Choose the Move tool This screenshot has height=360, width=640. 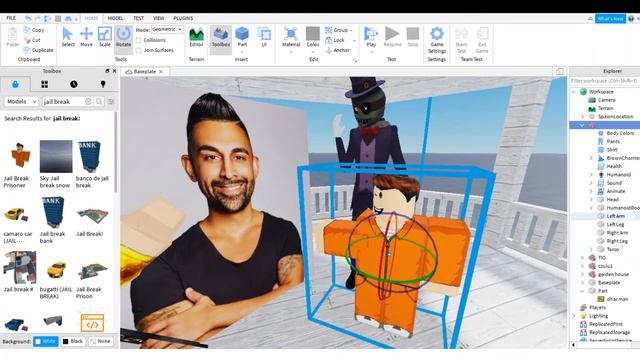[86, 37]
